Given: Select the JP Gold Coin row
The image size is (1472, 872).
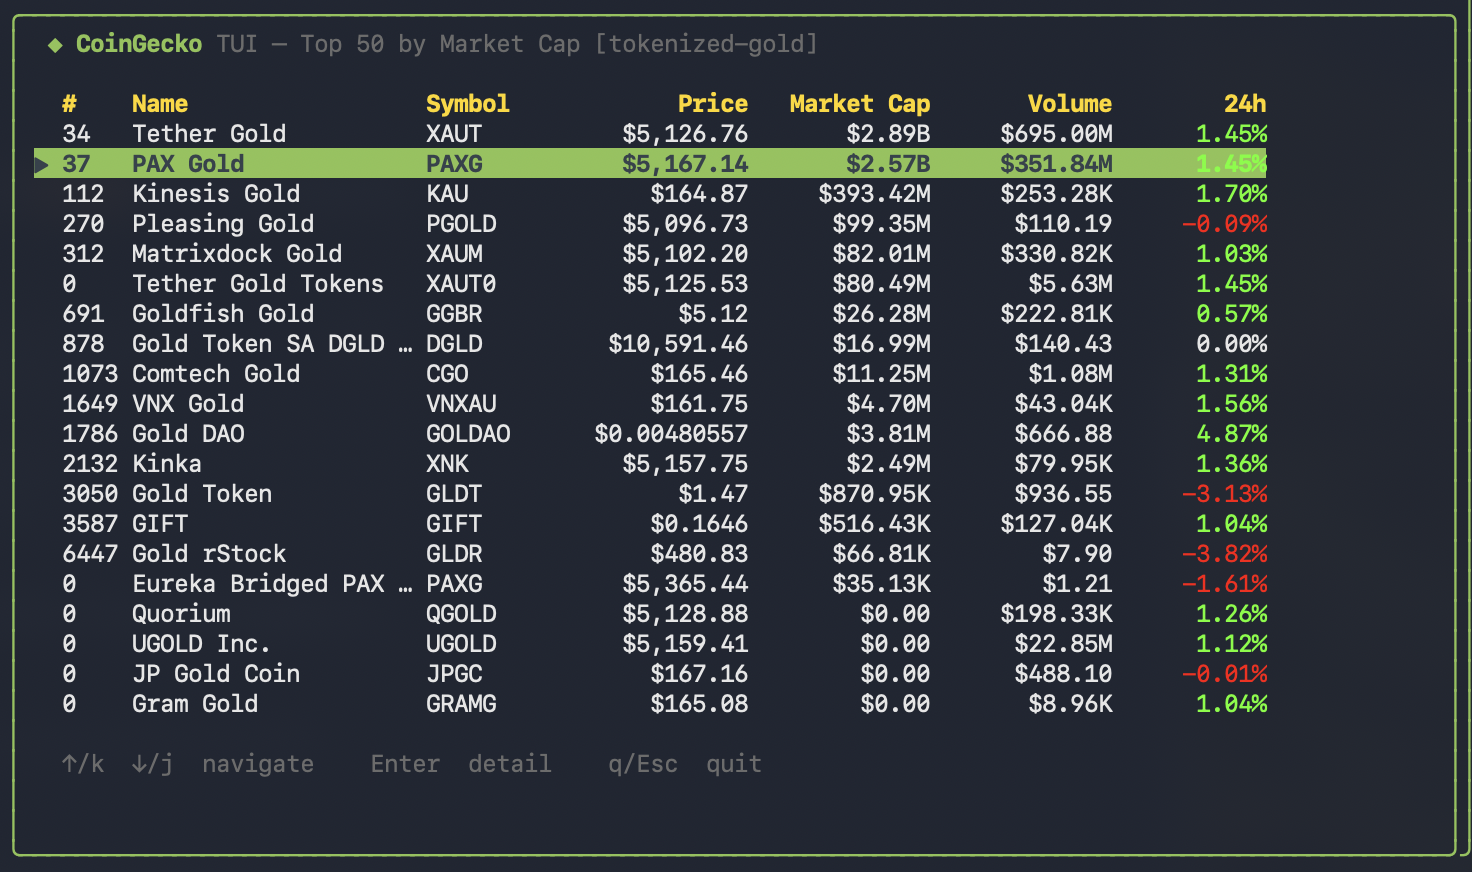Looking at the screenshot, I should (651, 674).
